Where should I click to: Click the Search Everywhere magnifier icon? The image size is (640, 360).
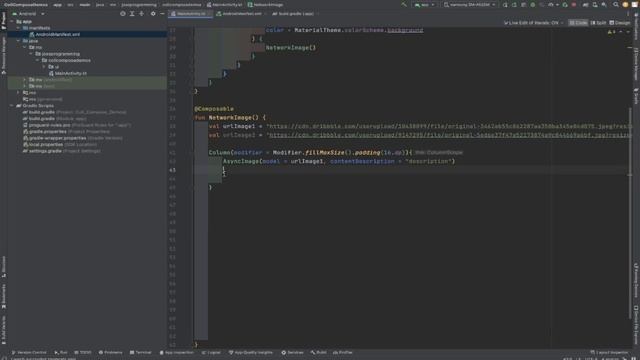click(616, 5)
